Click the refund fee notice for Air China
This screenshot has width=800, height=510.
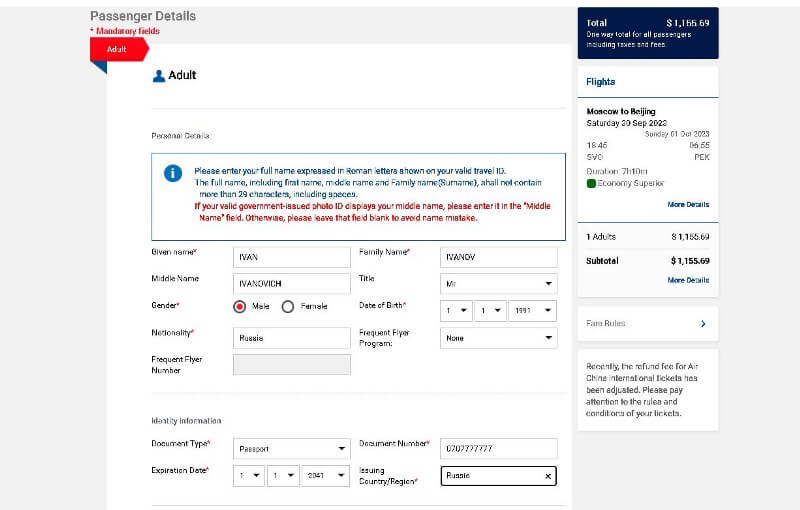[642, 390]
